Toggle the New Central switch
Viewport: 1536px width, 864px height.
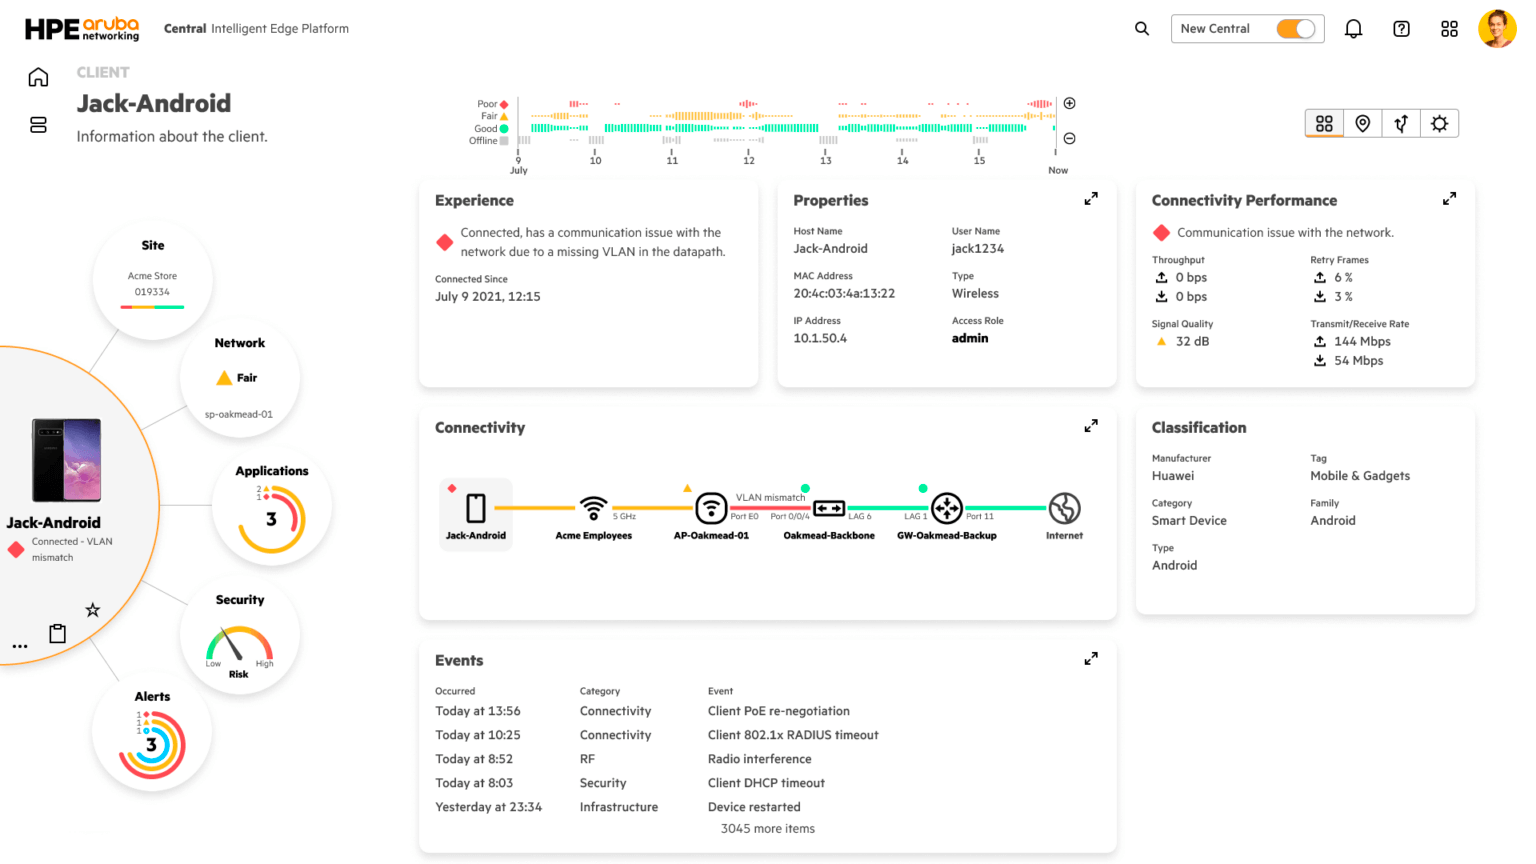coord(1295,29)
